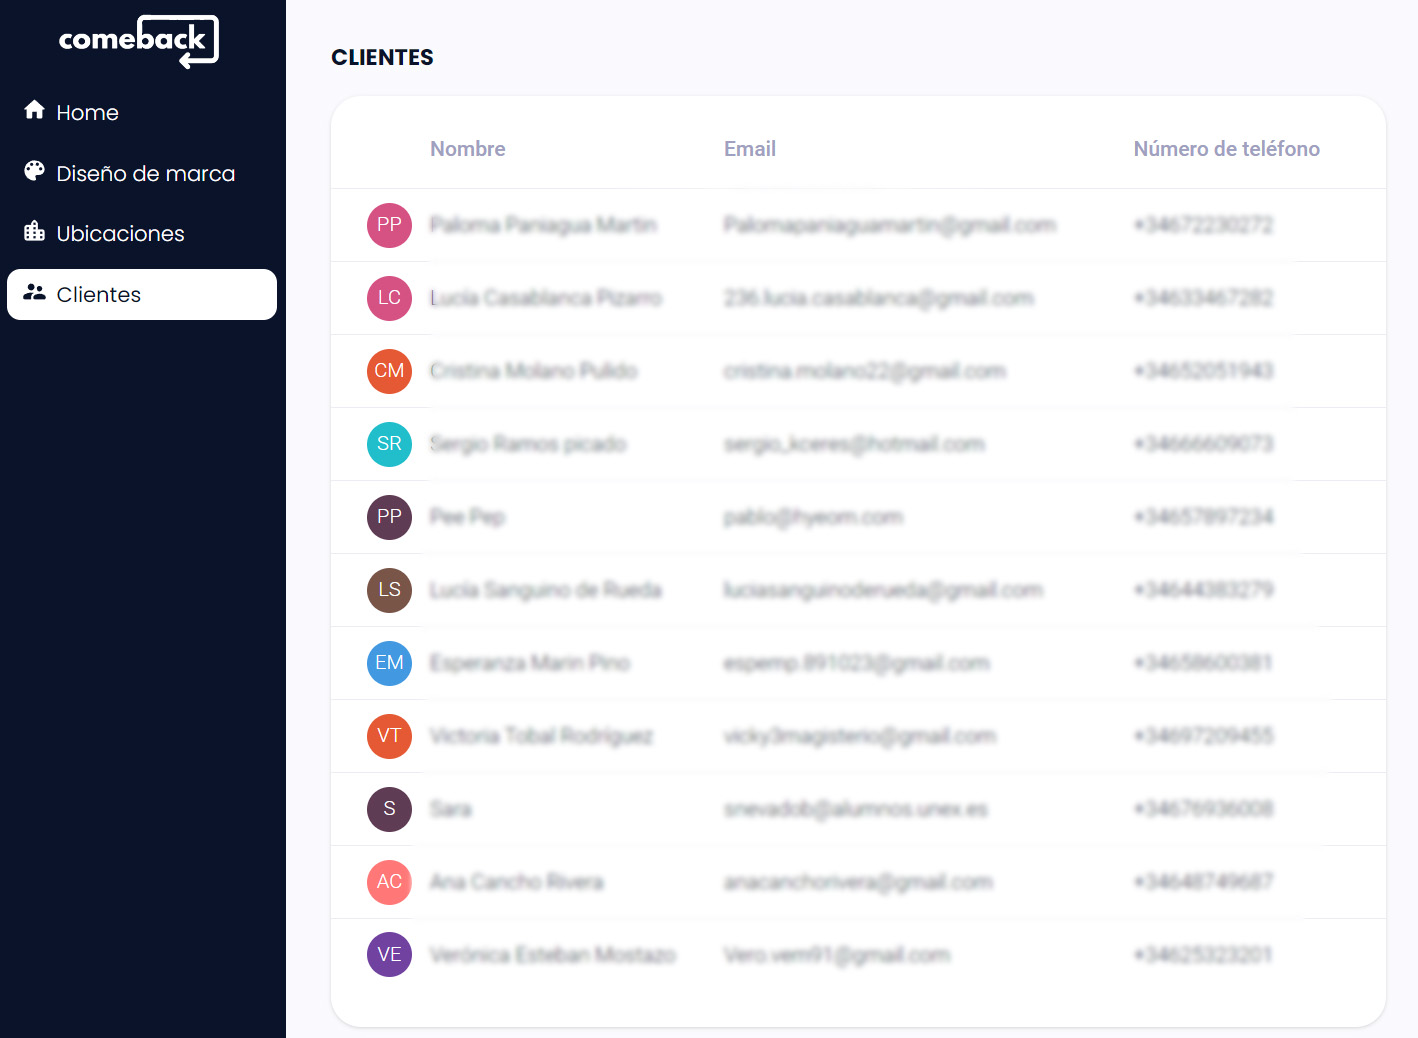Select Cristina Molano's CM avatar icon
The image size is (1418, 1038).
click(389, 371)
